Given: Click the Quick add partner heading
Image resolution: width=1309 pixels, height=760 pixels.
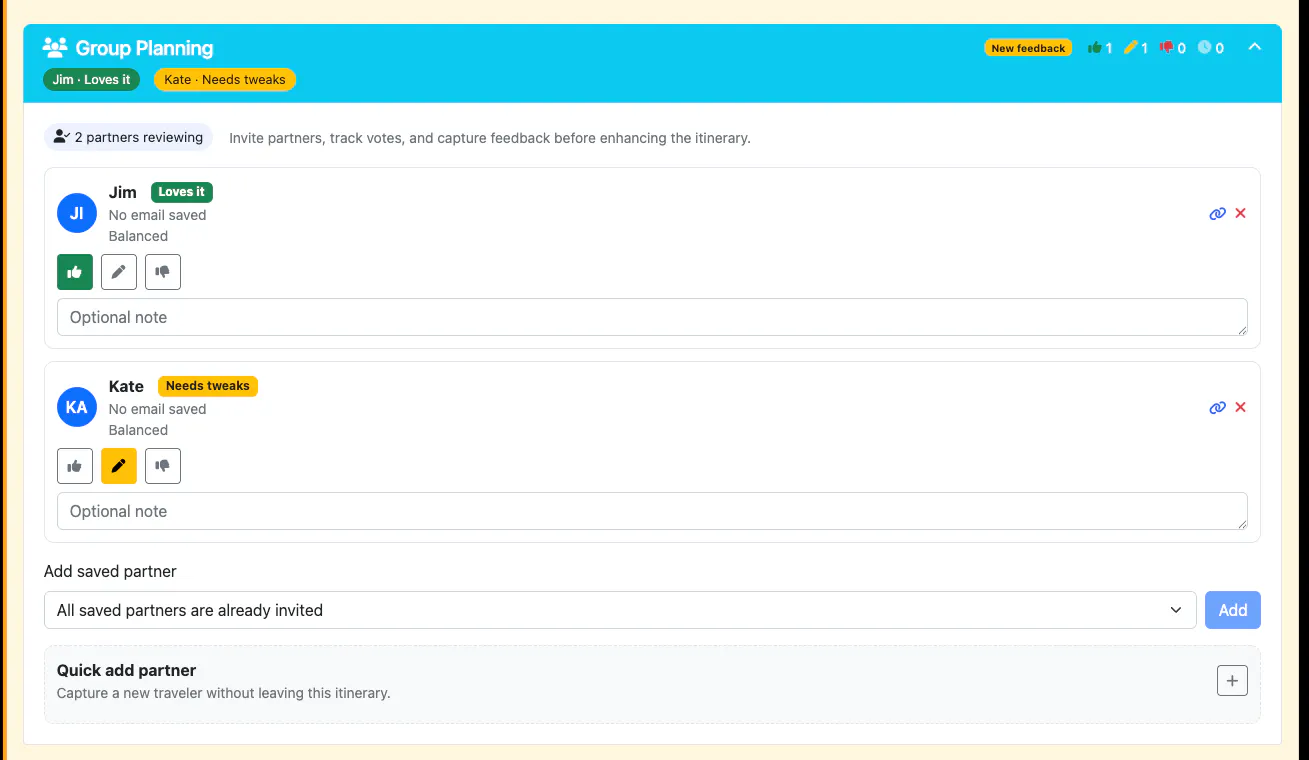Looking at the screenshot, I should [127, 670].
